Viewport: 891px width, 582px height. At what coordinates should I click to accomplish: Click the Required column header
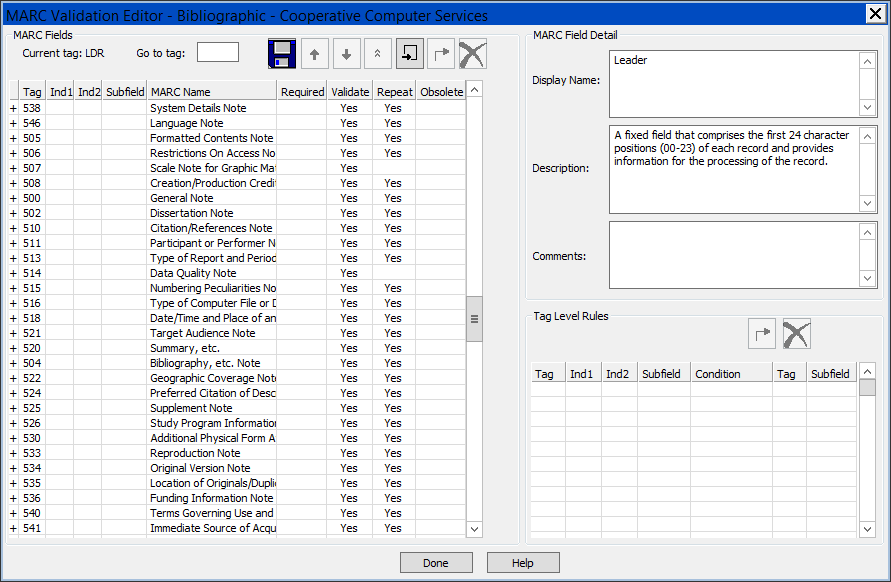pos(302,92)
